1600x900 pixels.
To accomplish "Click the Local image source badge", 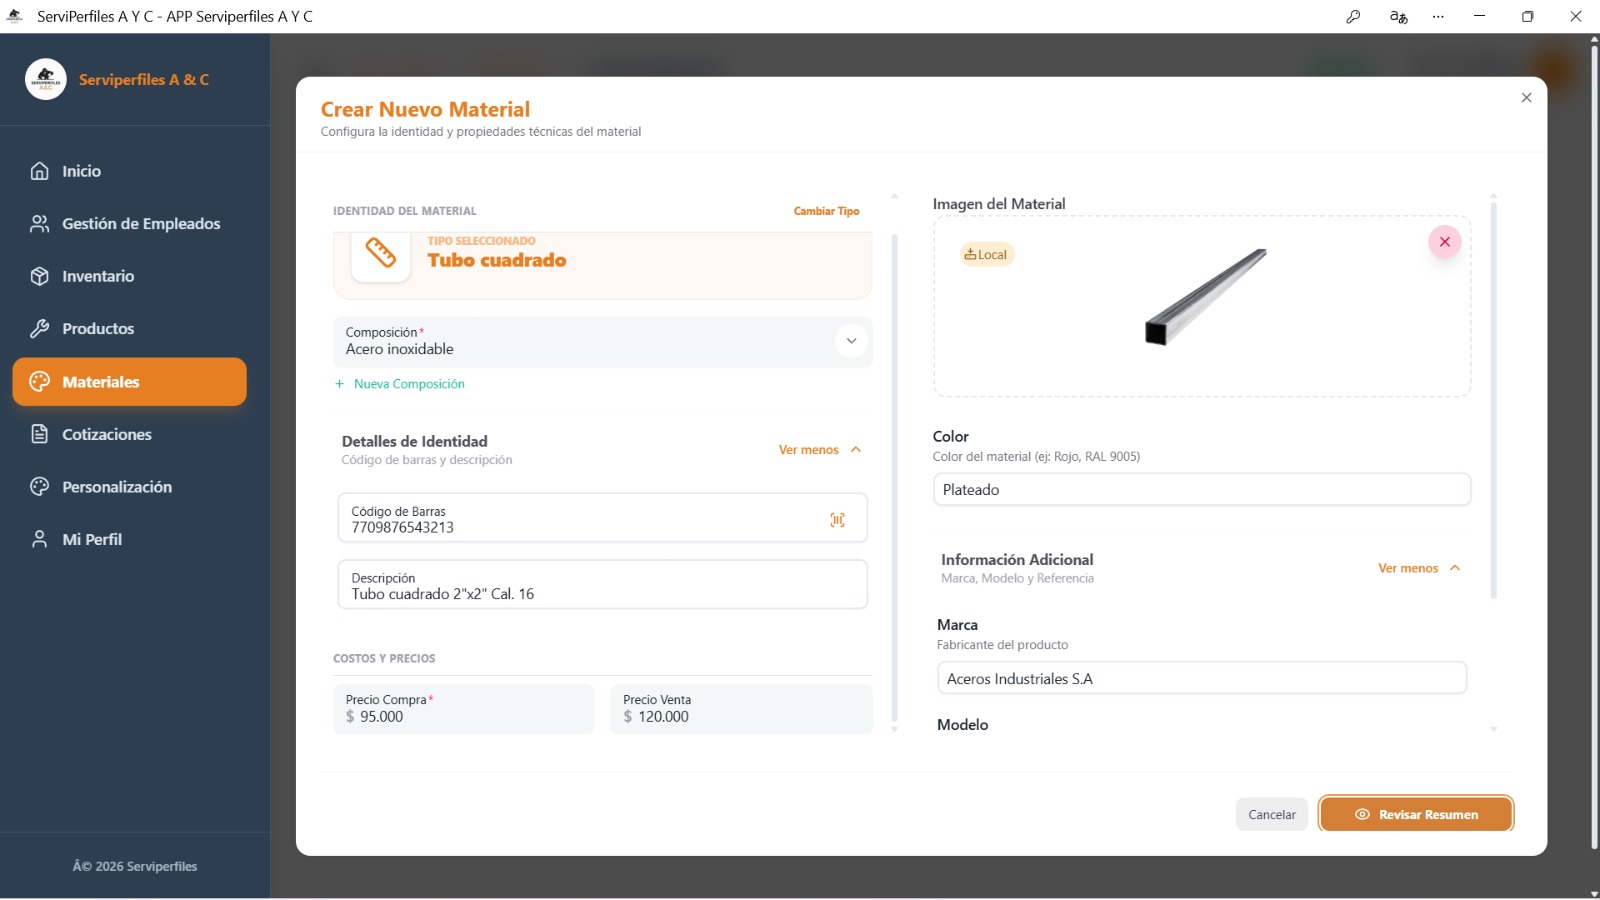I will click(986, 255).
